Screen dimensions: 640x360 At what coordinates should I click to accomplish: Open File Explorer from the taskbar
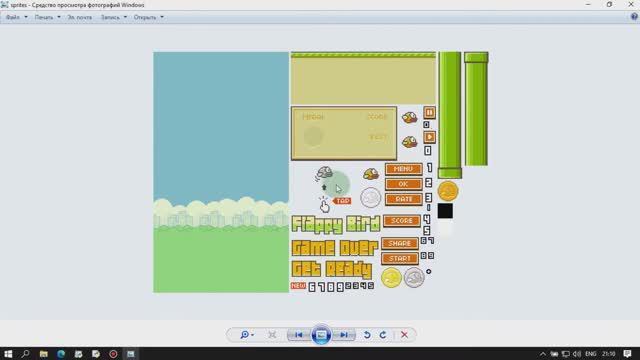point(43,353)
